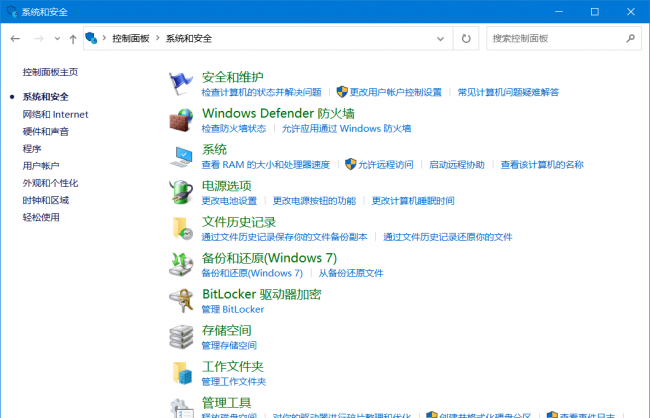
Task: Go up one level with up arrow
Action: (73, 39)
